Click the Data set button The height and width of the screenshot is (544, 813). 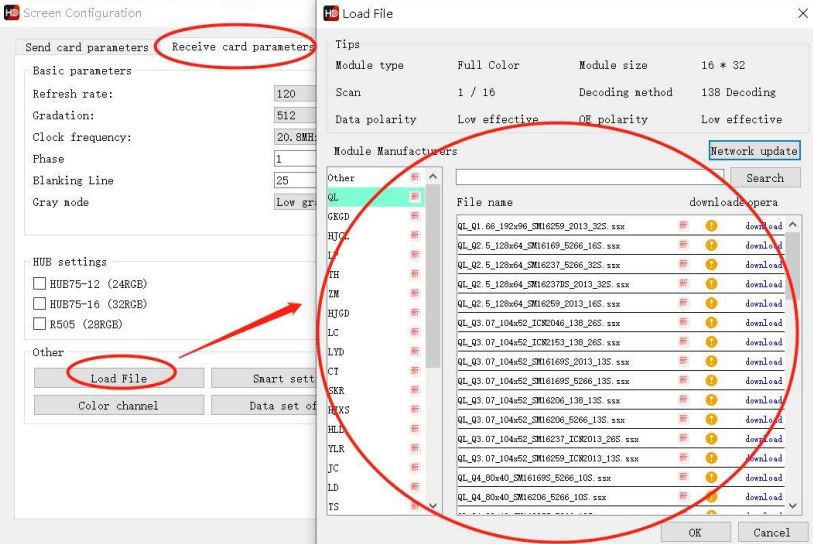point(263,406)
